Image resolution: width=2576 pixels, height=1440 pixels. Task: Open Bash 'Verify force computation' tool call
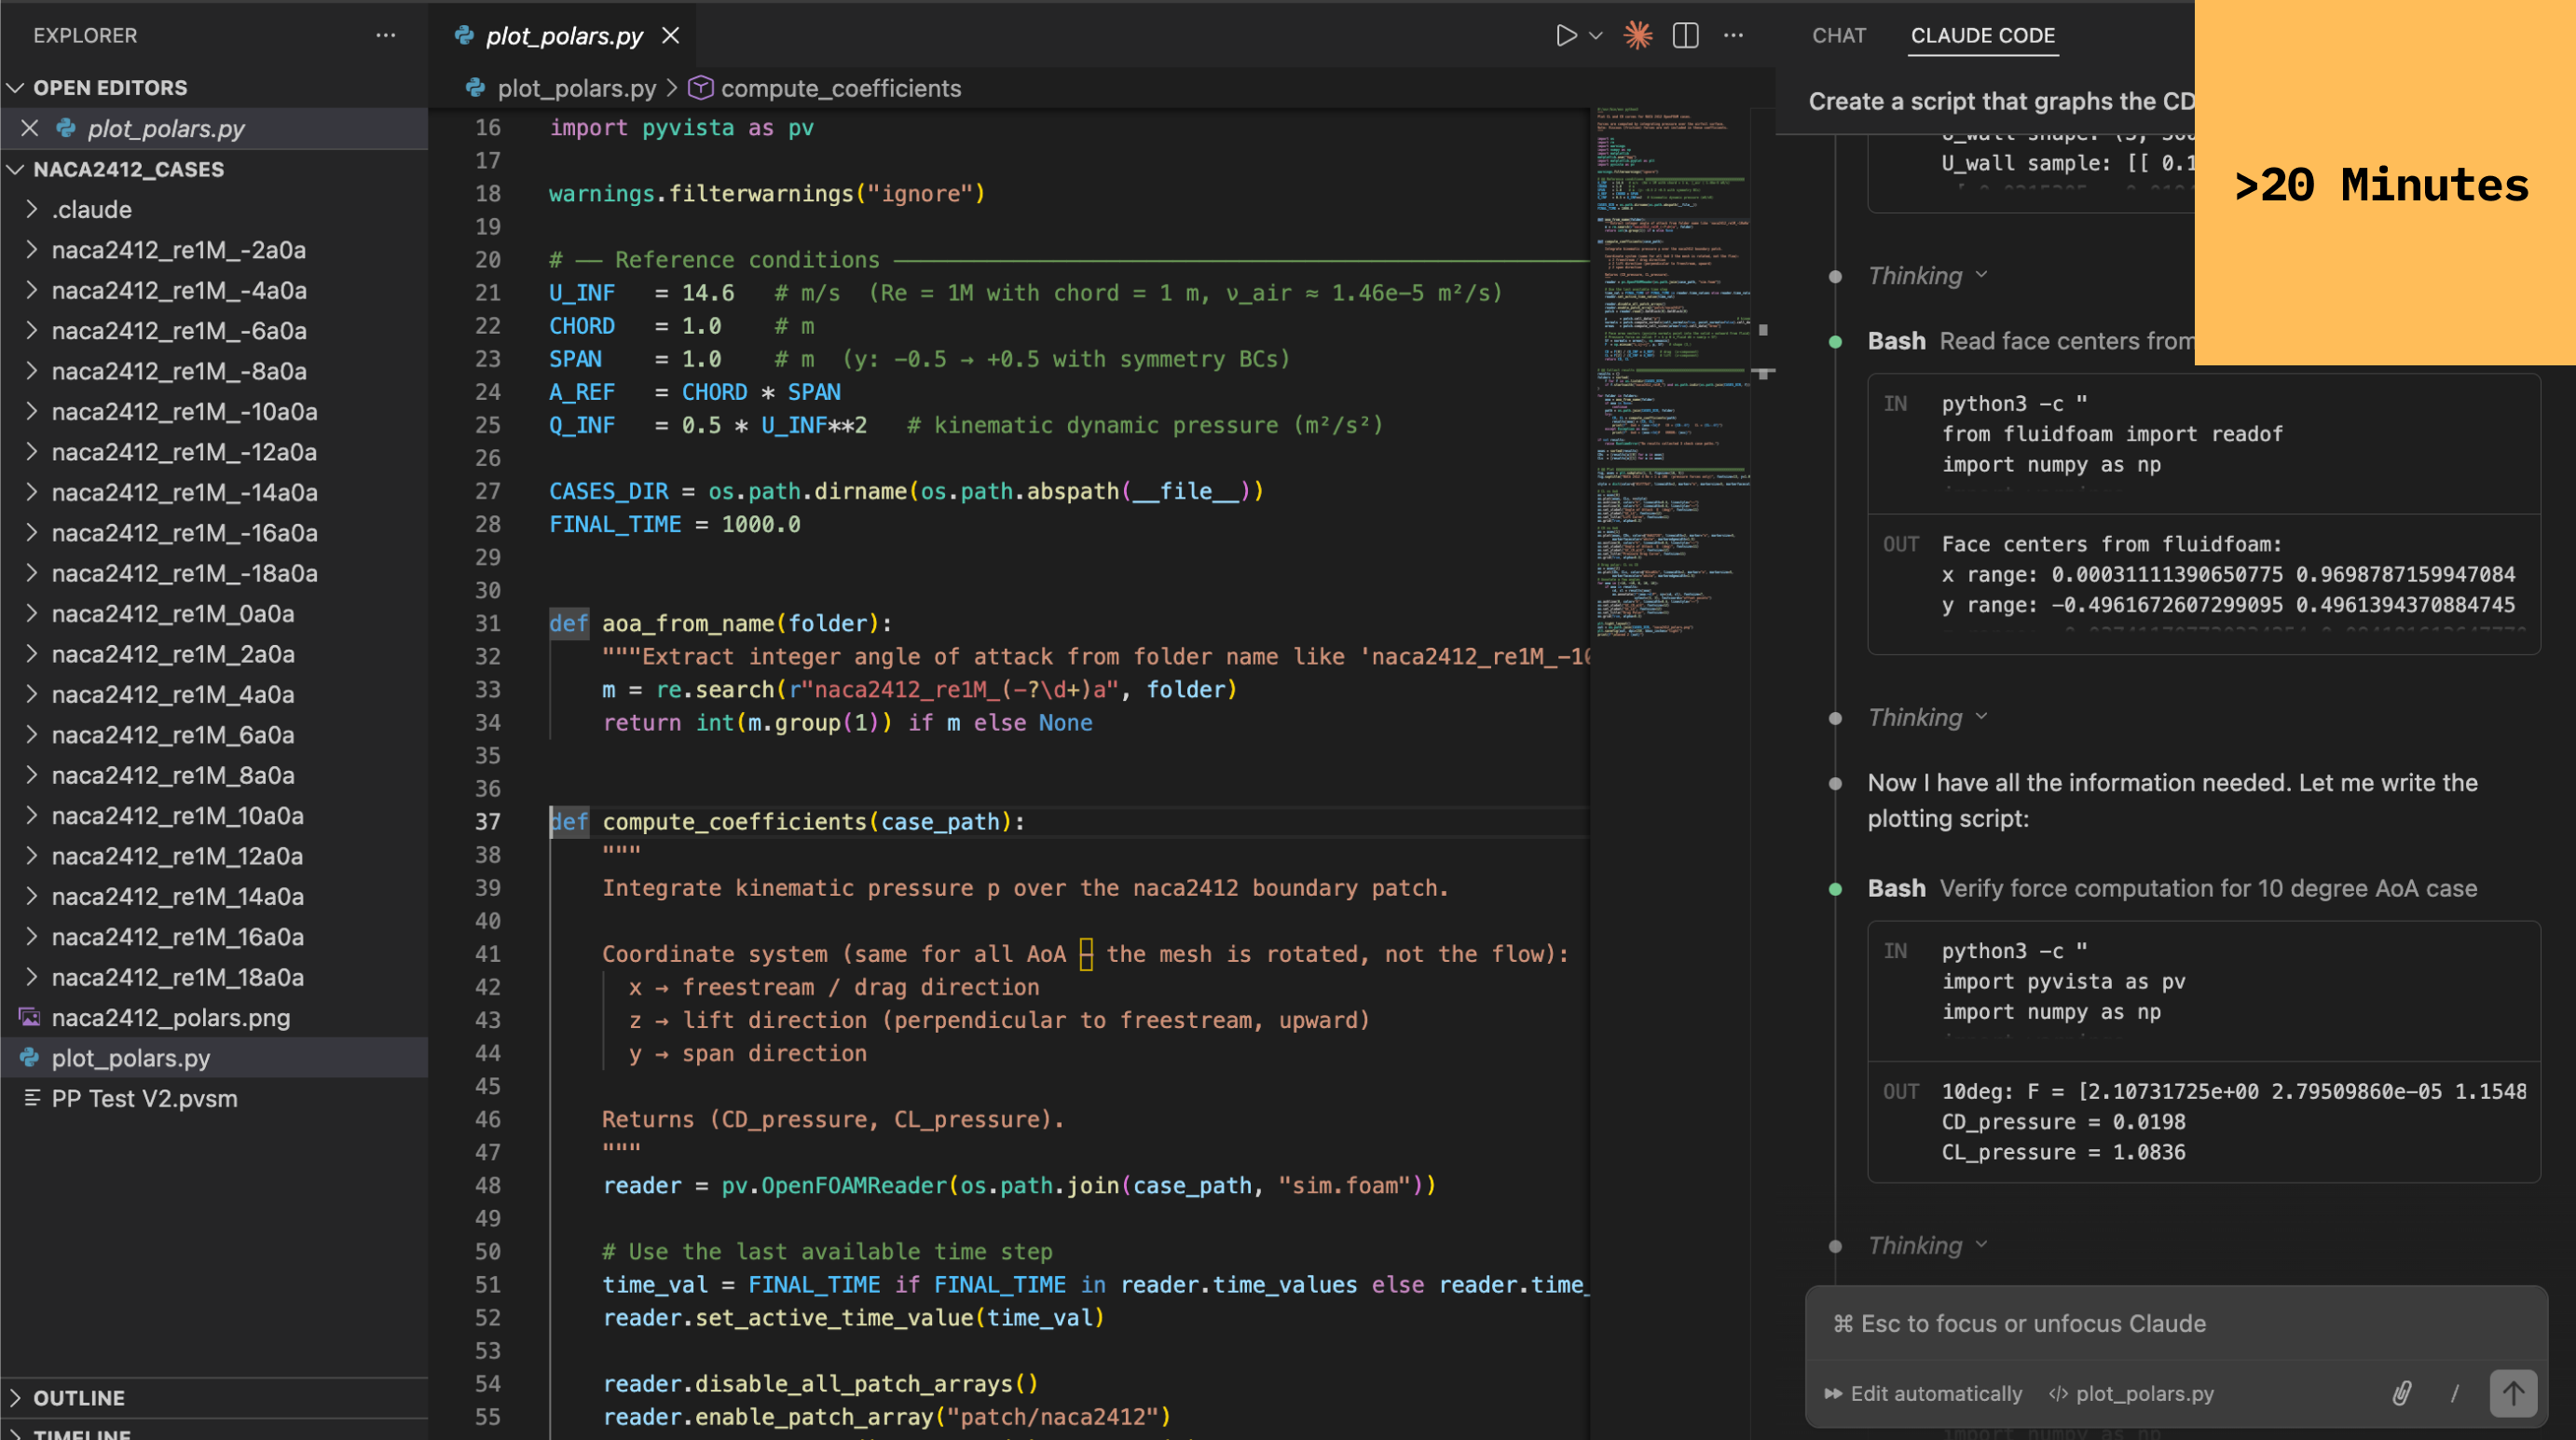coord(2172,889)
